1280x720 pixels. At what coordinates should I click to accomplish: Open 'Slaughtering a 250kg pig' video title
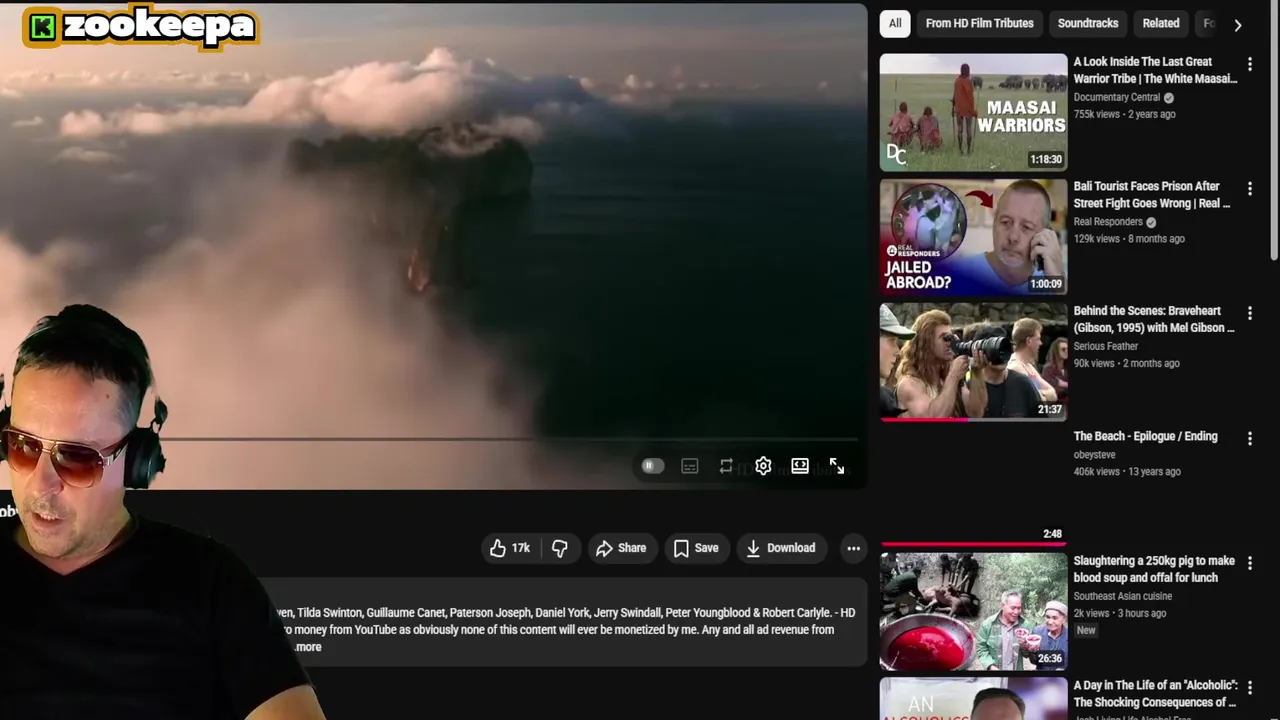tap(1154, 569)
